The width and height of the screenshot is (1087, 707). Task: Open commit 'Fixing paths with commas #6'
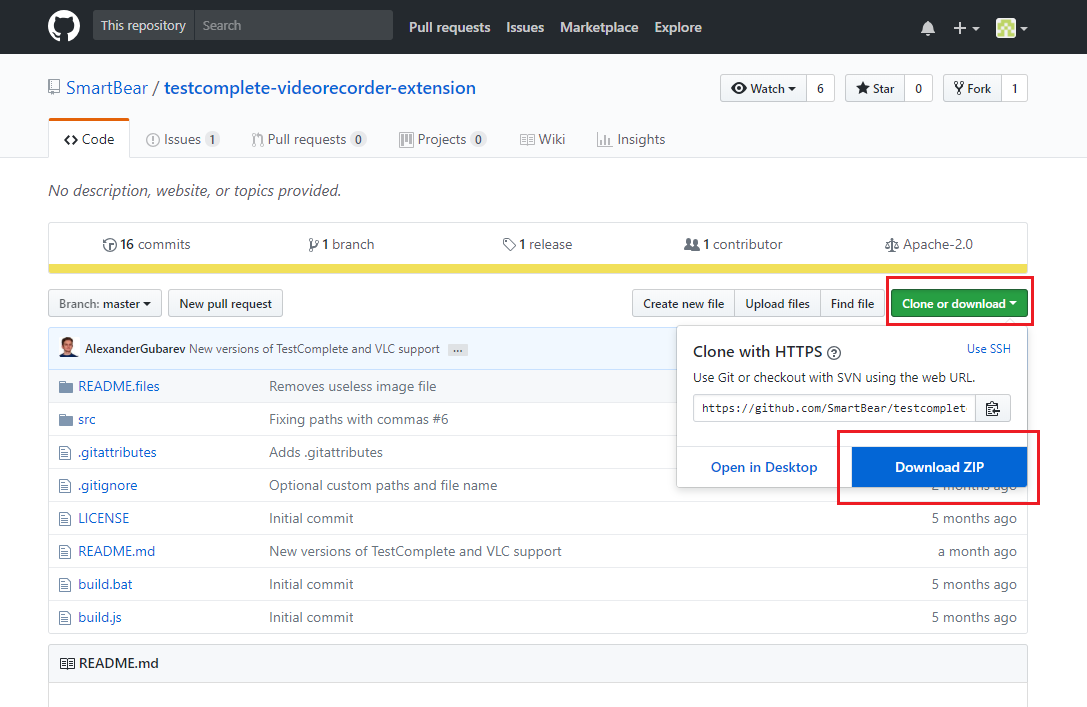point(358,419)
